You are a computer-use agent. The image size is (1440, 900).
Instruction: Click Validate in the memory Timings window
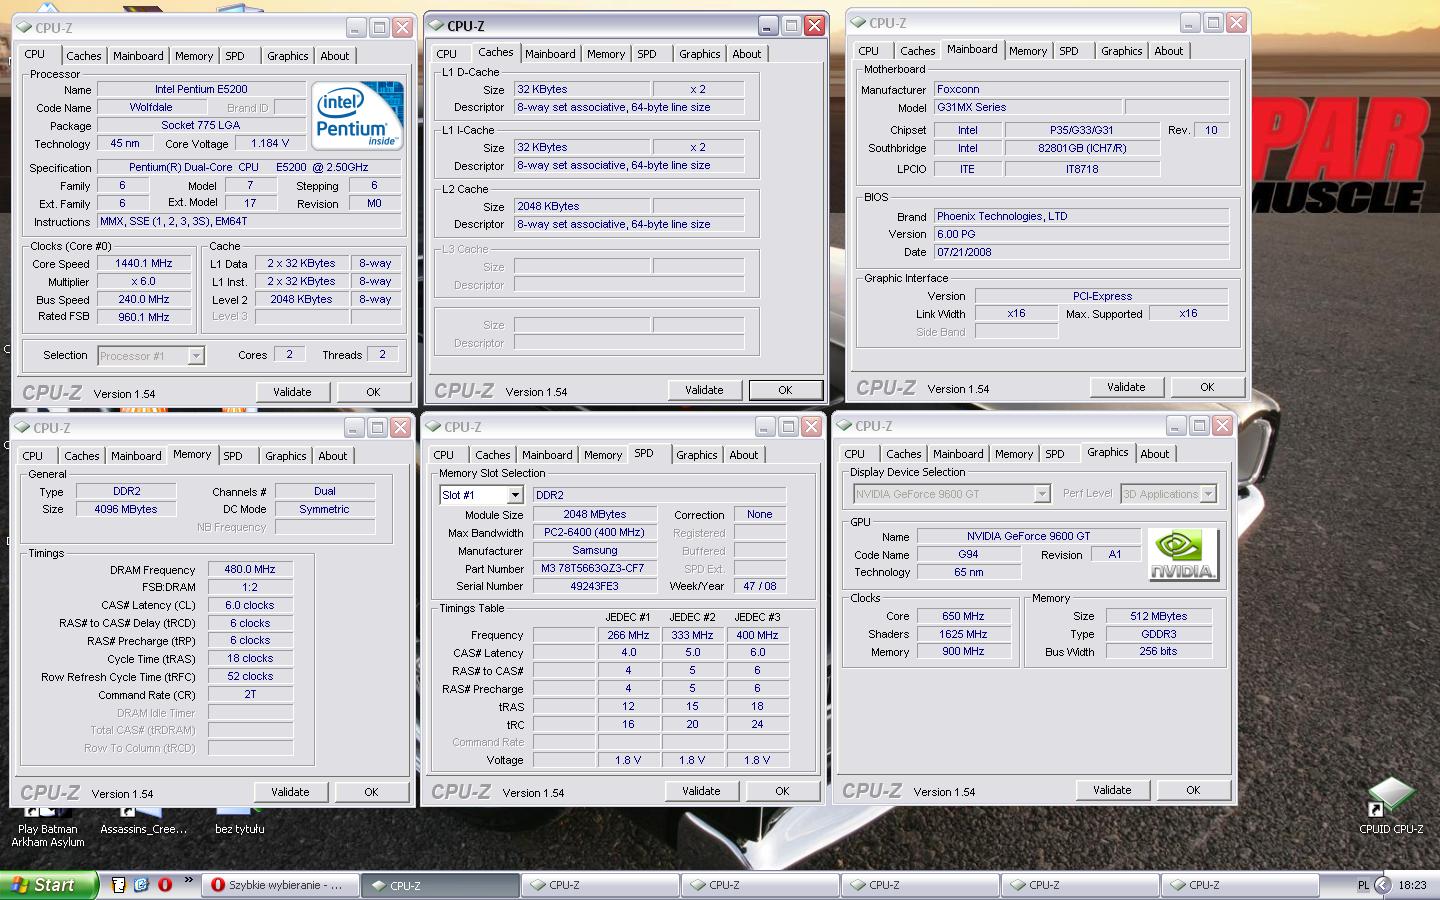tap(290, 792)
